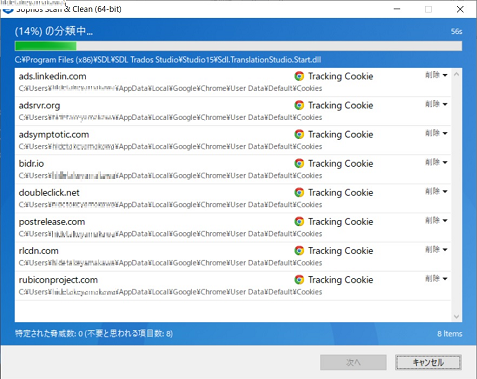This screenshot has height=379, width=477.
Task: Click the キャンセル button
Action: (x=428, y=362)
